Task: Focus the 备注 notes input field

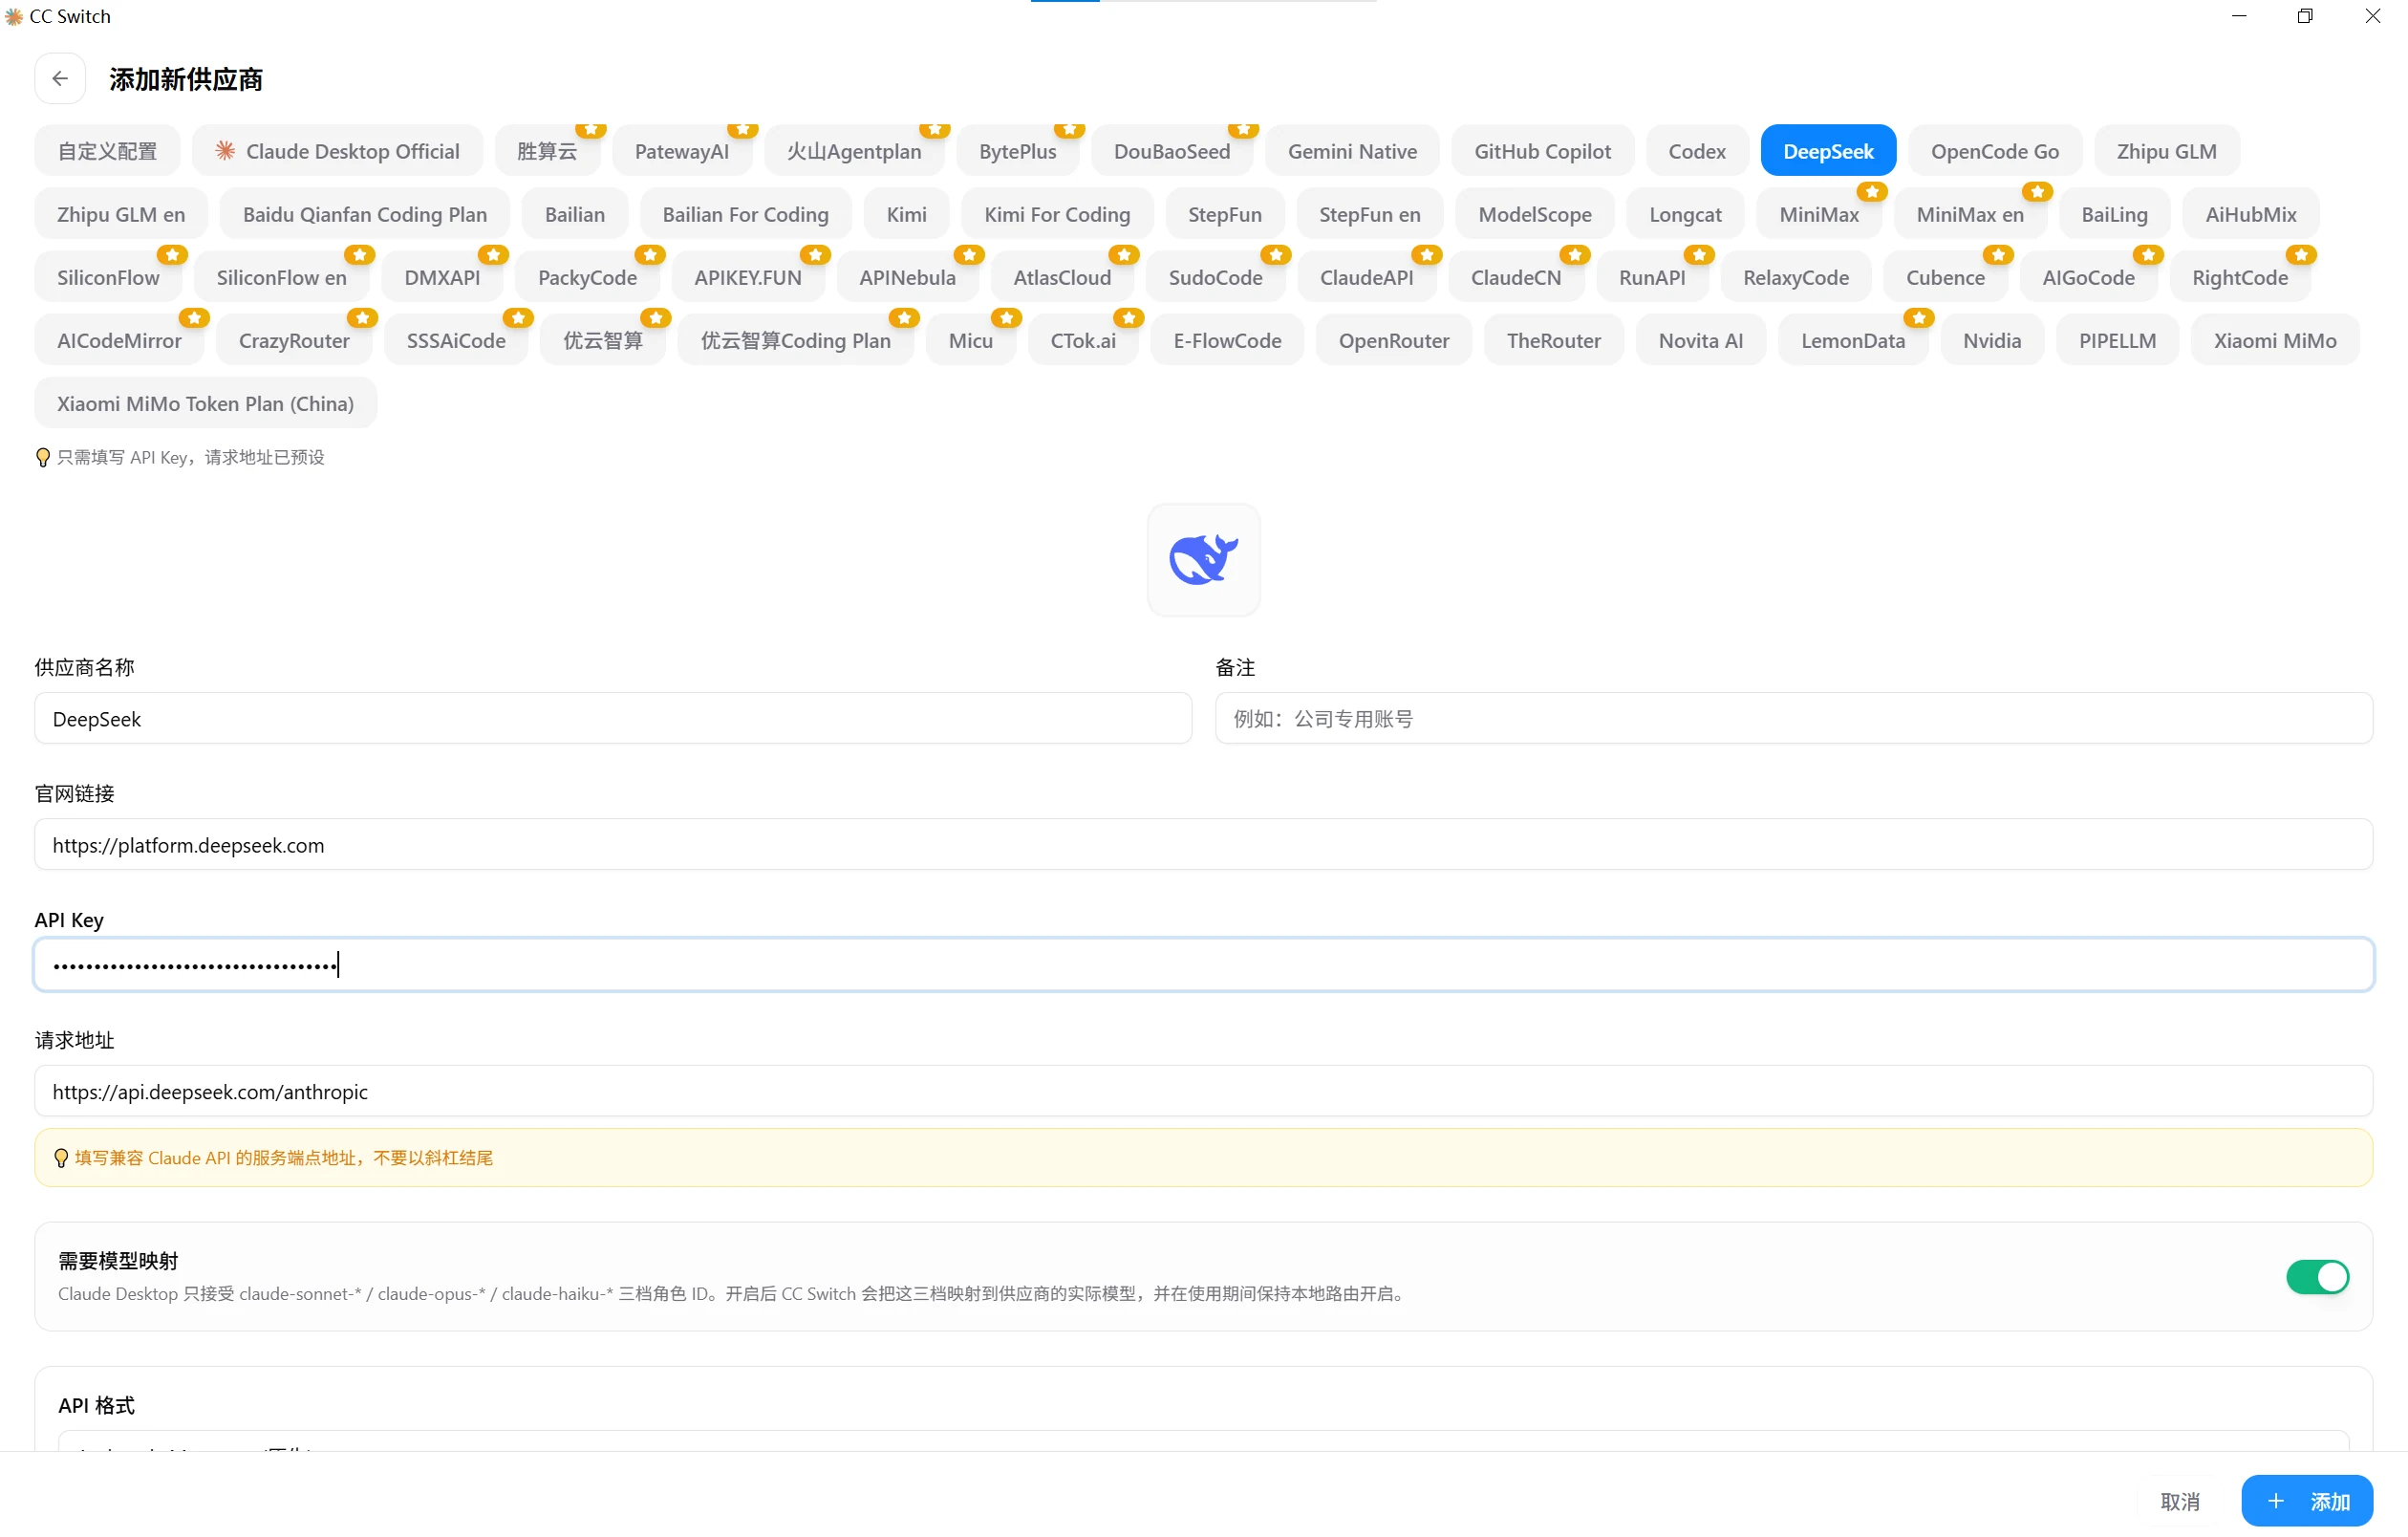Action: [1793, 718]
